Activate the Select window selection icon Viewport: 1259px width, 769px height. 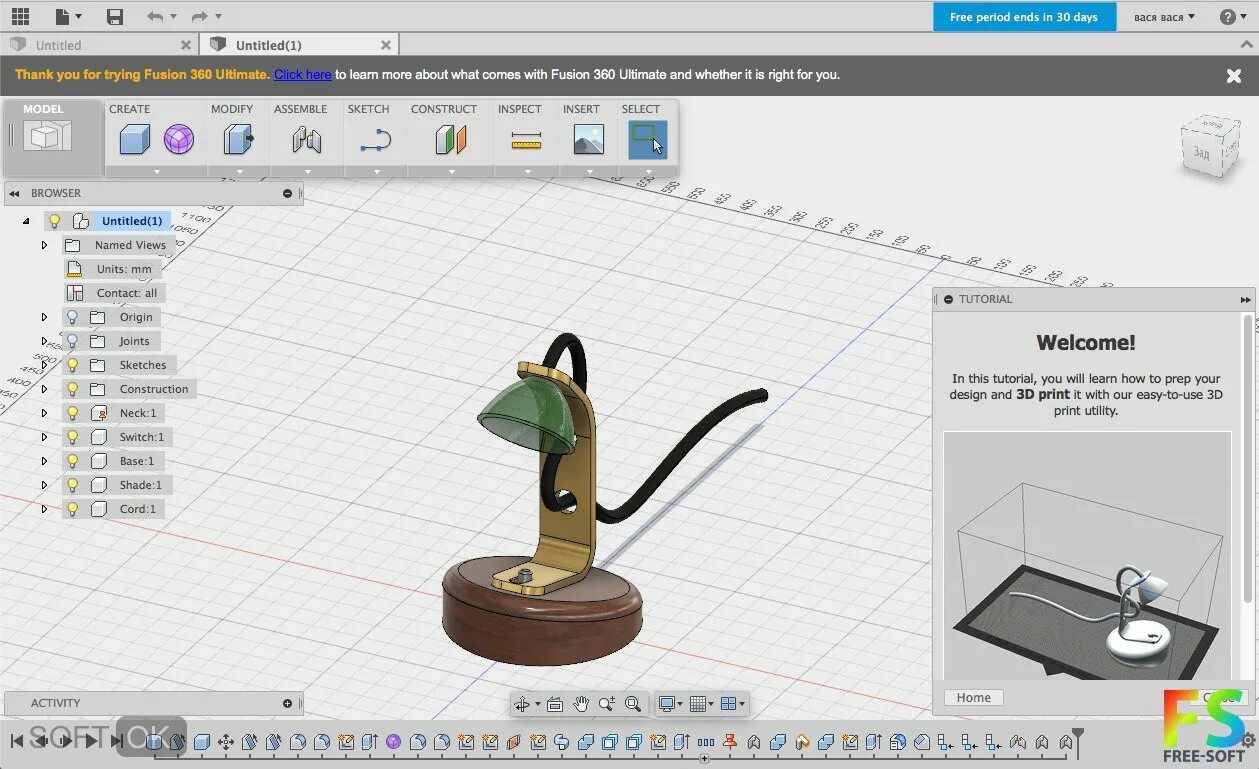point(647,139)
